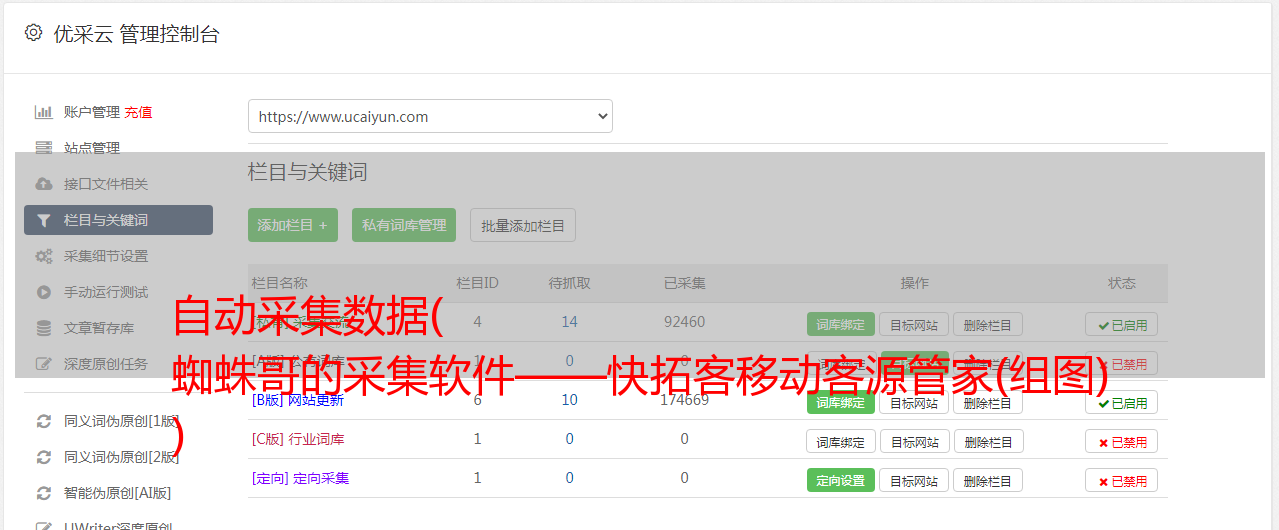Click the gears icon for 采集细节设置
The width and height of the screenshot is (1279, 530).
tap(43, 256)
